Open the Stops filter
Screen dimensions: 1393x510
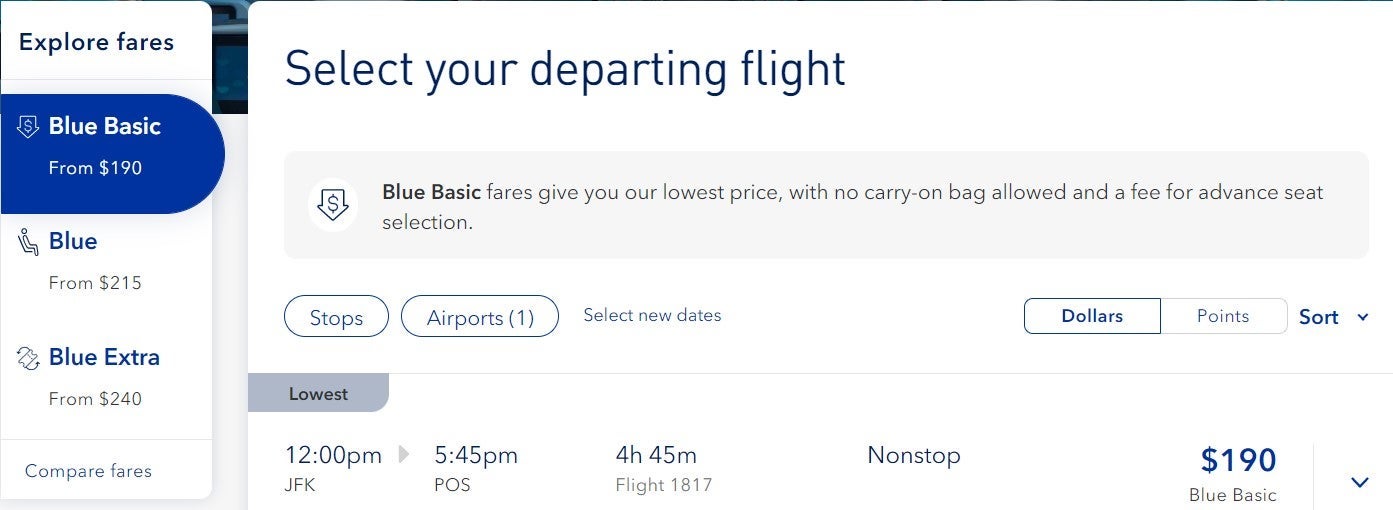[x=336, y=318]
